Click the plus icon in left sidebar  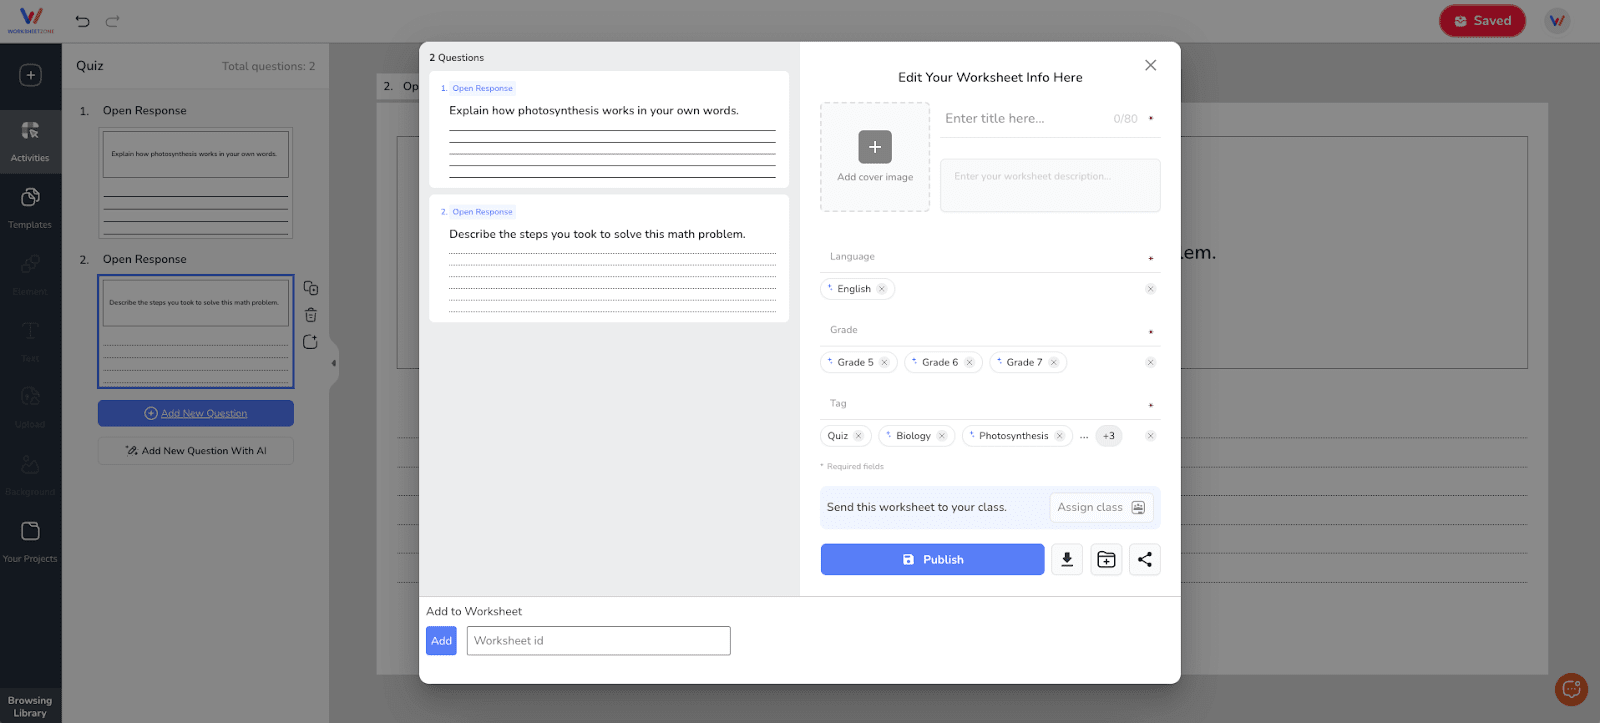(30, 75)
